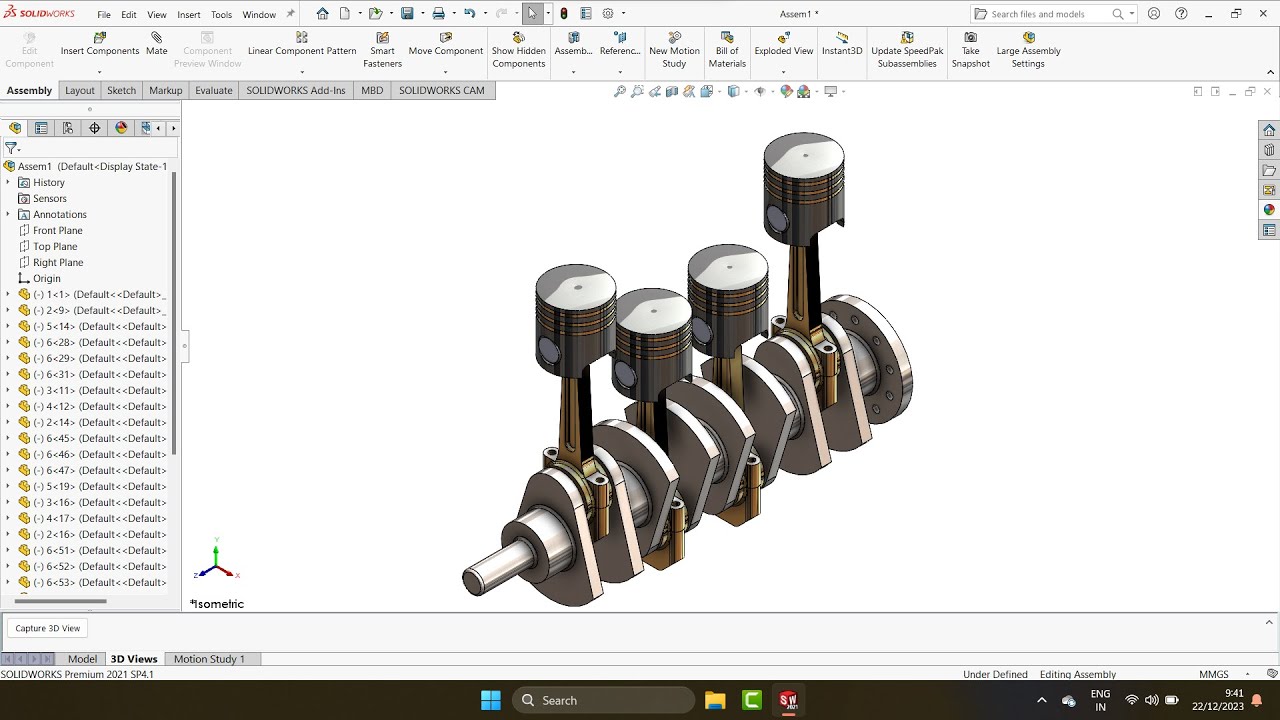
Task: Click Update SpeedPak Subassemblies
Action: [x=907, y=50]
